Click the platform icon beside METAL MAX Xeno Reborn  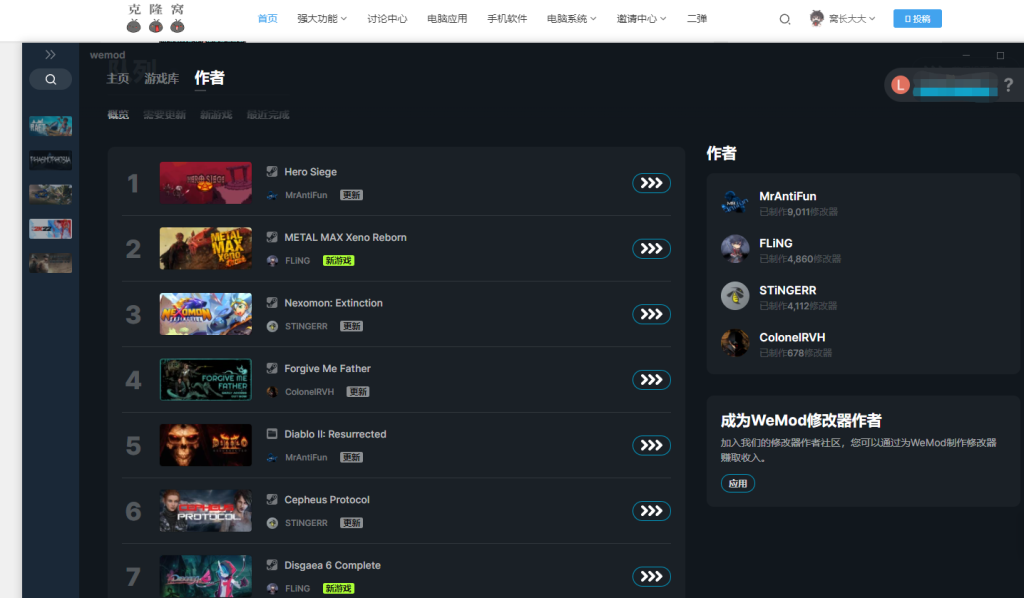(272, 237)
